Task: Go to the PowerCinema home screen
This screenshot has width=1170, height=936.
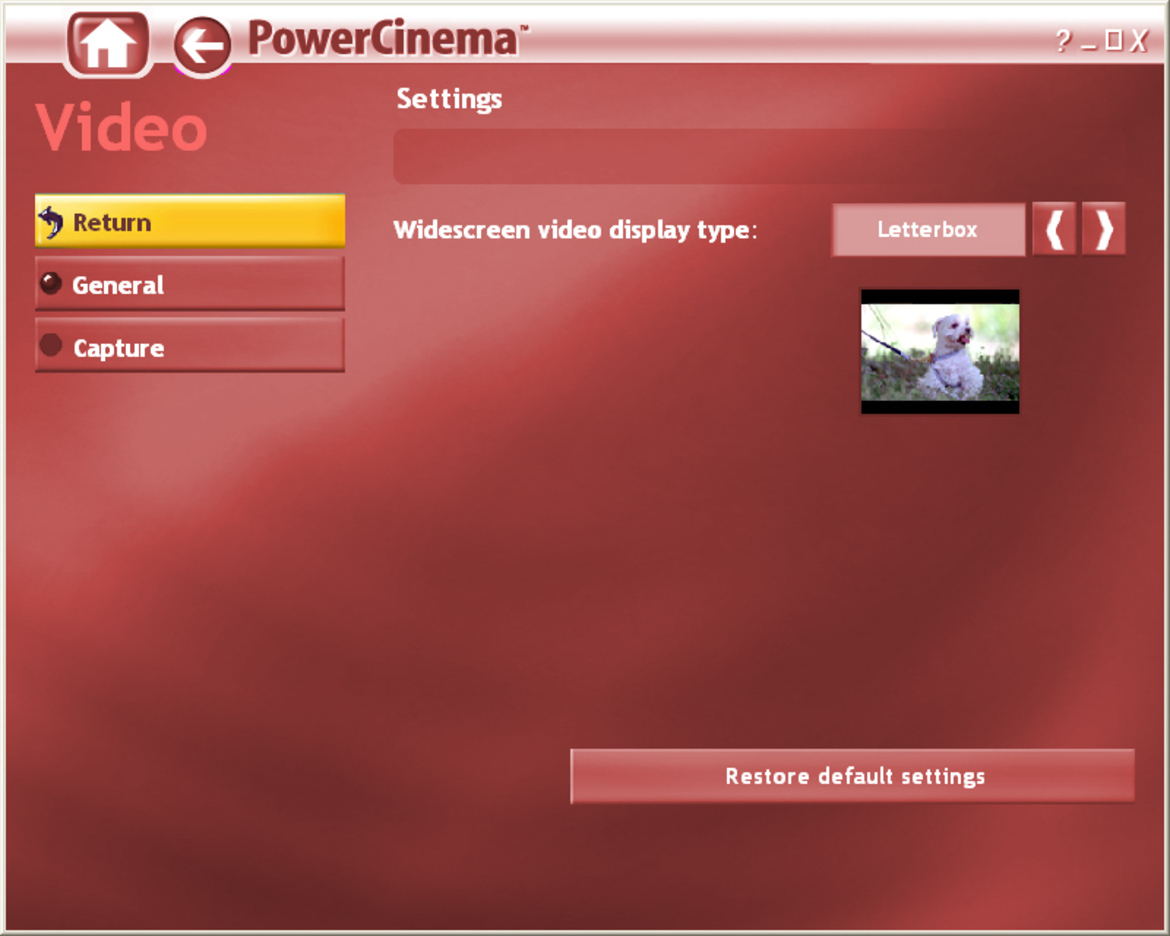Action: (x=107, y=43)
